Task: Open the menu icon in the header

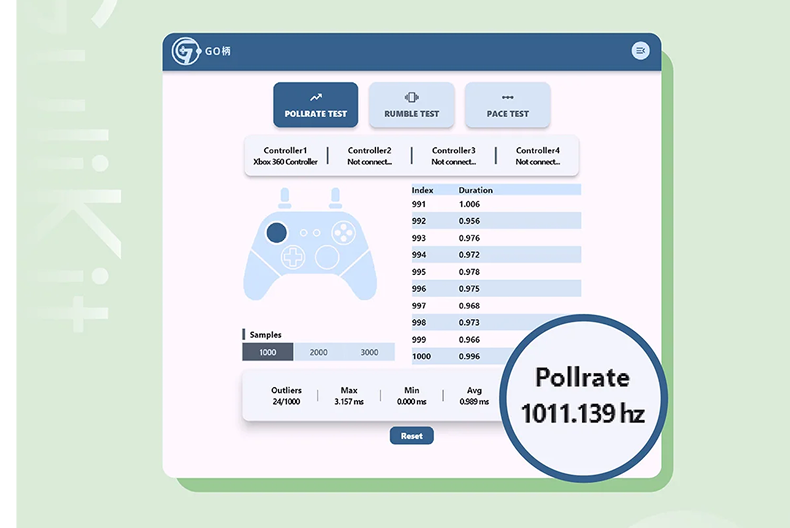Action: [640, 51]
